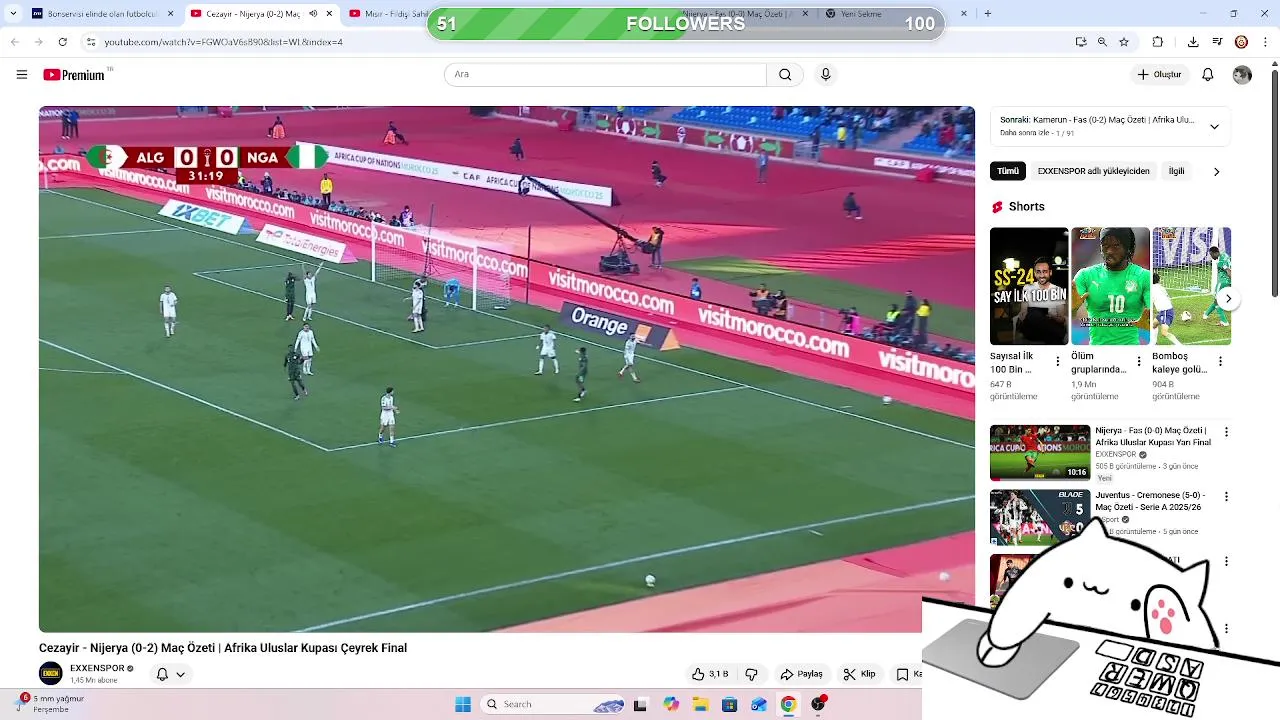The height and width of the screenshot is (720, 1280).
Task: Open options for 'Juventus - Cremonese' video
Action: pos(1226,497)
